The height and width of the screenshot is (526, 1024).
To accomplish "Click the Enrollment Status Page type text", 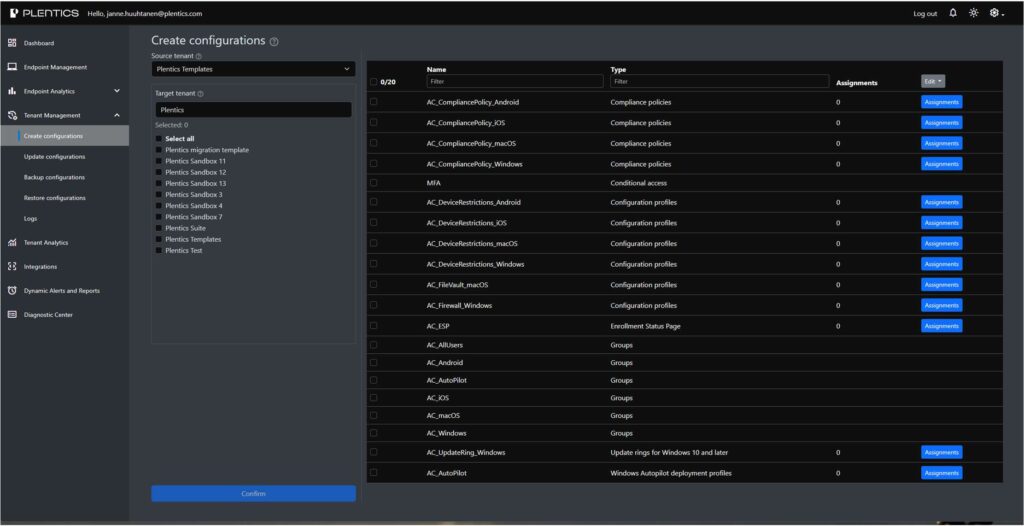I will pyautogui.click(x=645, y=326).
